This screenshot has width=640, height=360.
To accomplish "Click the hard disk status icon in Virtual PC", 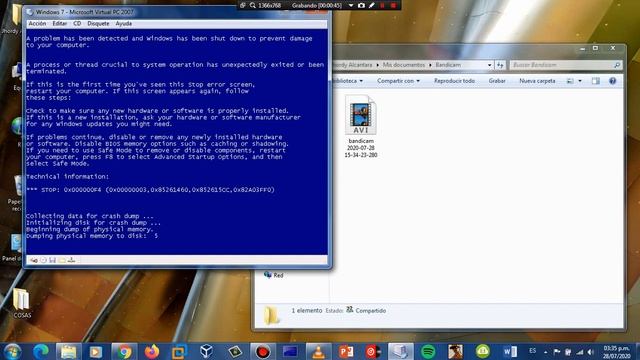I will 34,260.
